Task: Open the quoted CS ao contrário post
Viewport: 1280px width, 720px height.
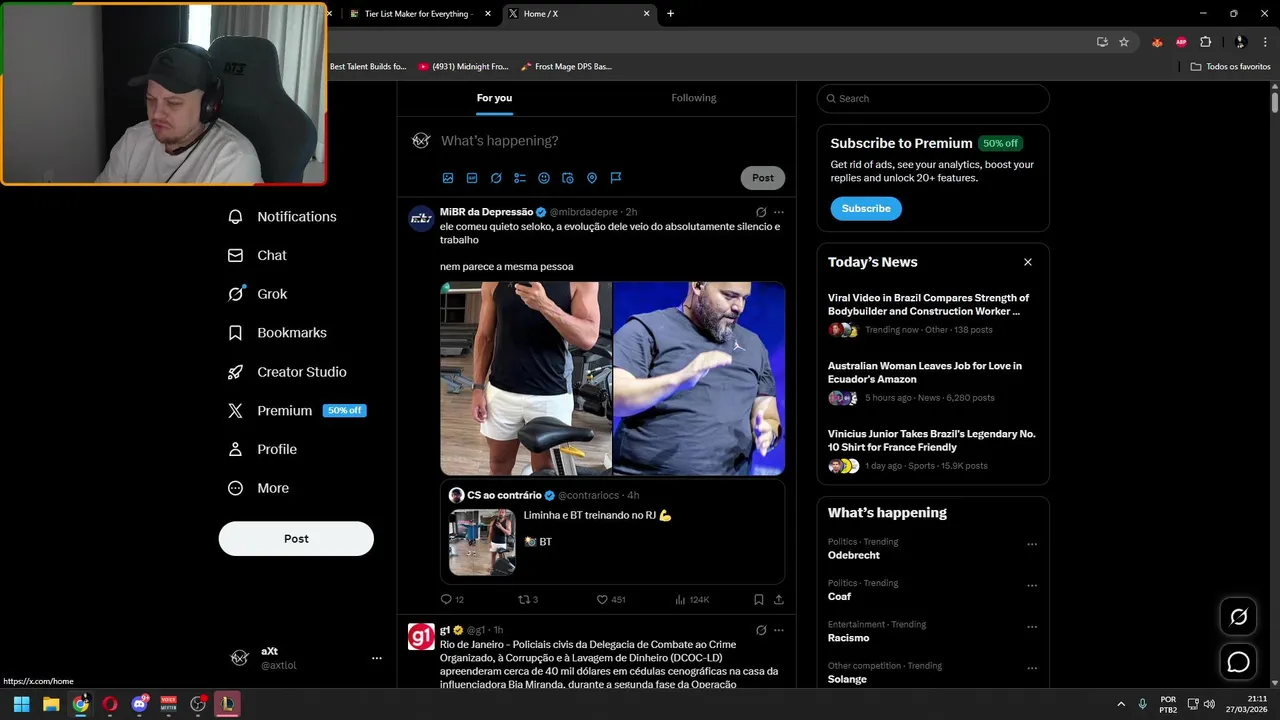Action: coord(612,532)
